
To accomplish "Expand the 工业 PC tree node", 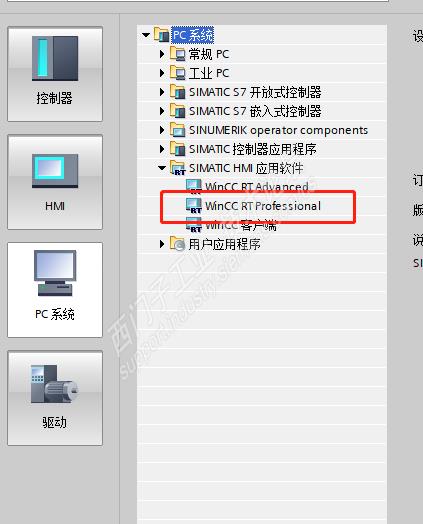I will point(162,73).
